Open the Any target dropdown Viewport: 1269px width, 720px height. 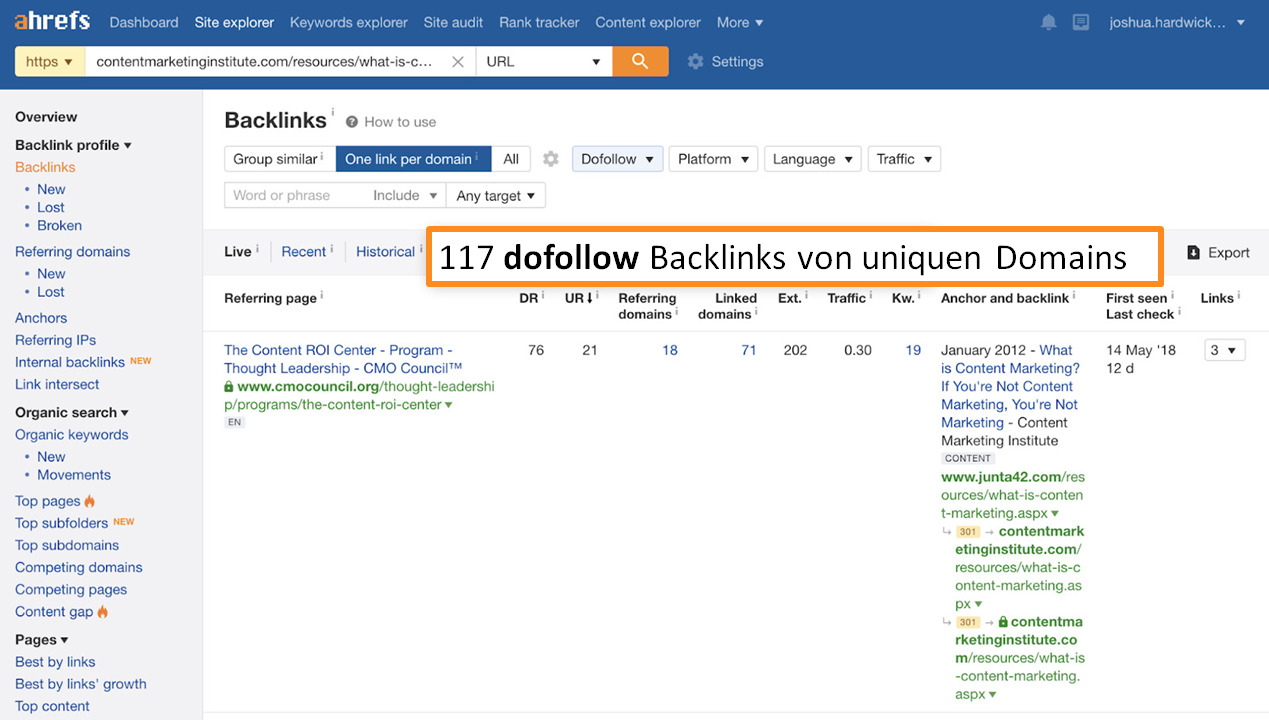[495, 196]
